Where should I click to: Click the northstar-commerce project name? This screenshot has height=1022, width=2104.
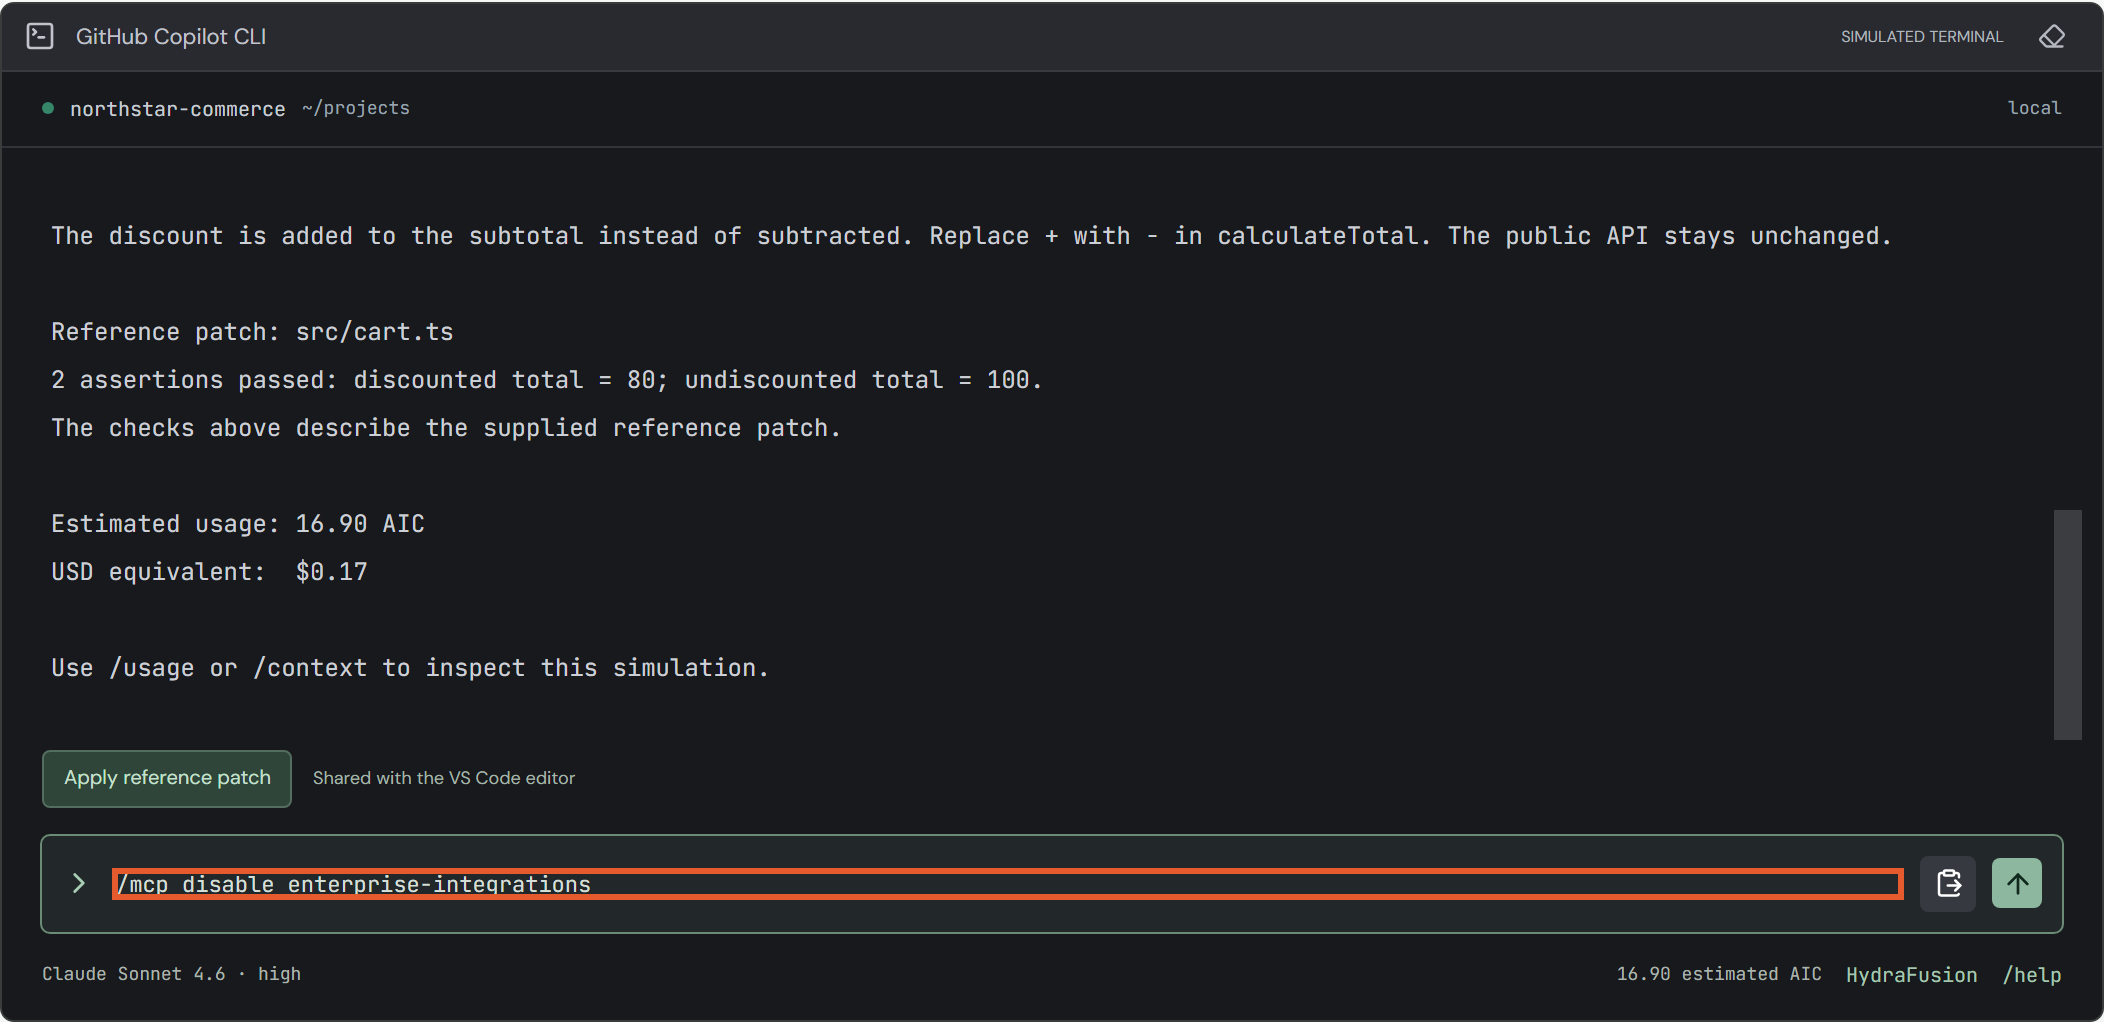coord(178,109)
